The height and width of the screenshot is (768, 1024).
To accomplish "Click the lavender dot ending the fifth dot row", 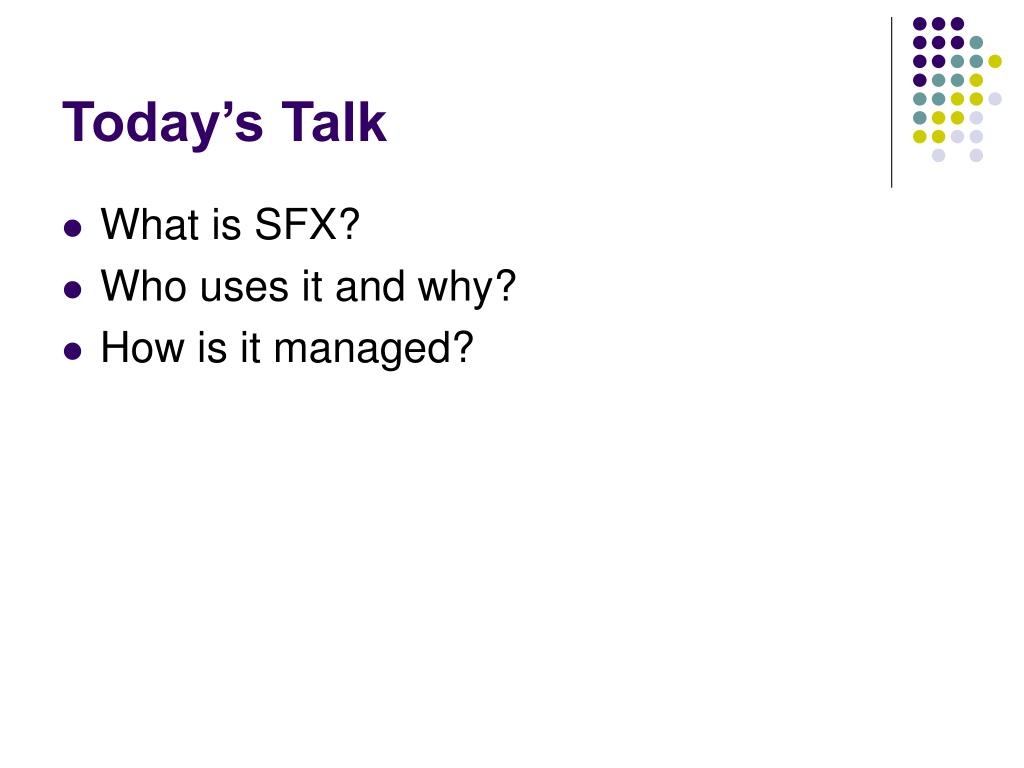I will click(x=995, y=99).
